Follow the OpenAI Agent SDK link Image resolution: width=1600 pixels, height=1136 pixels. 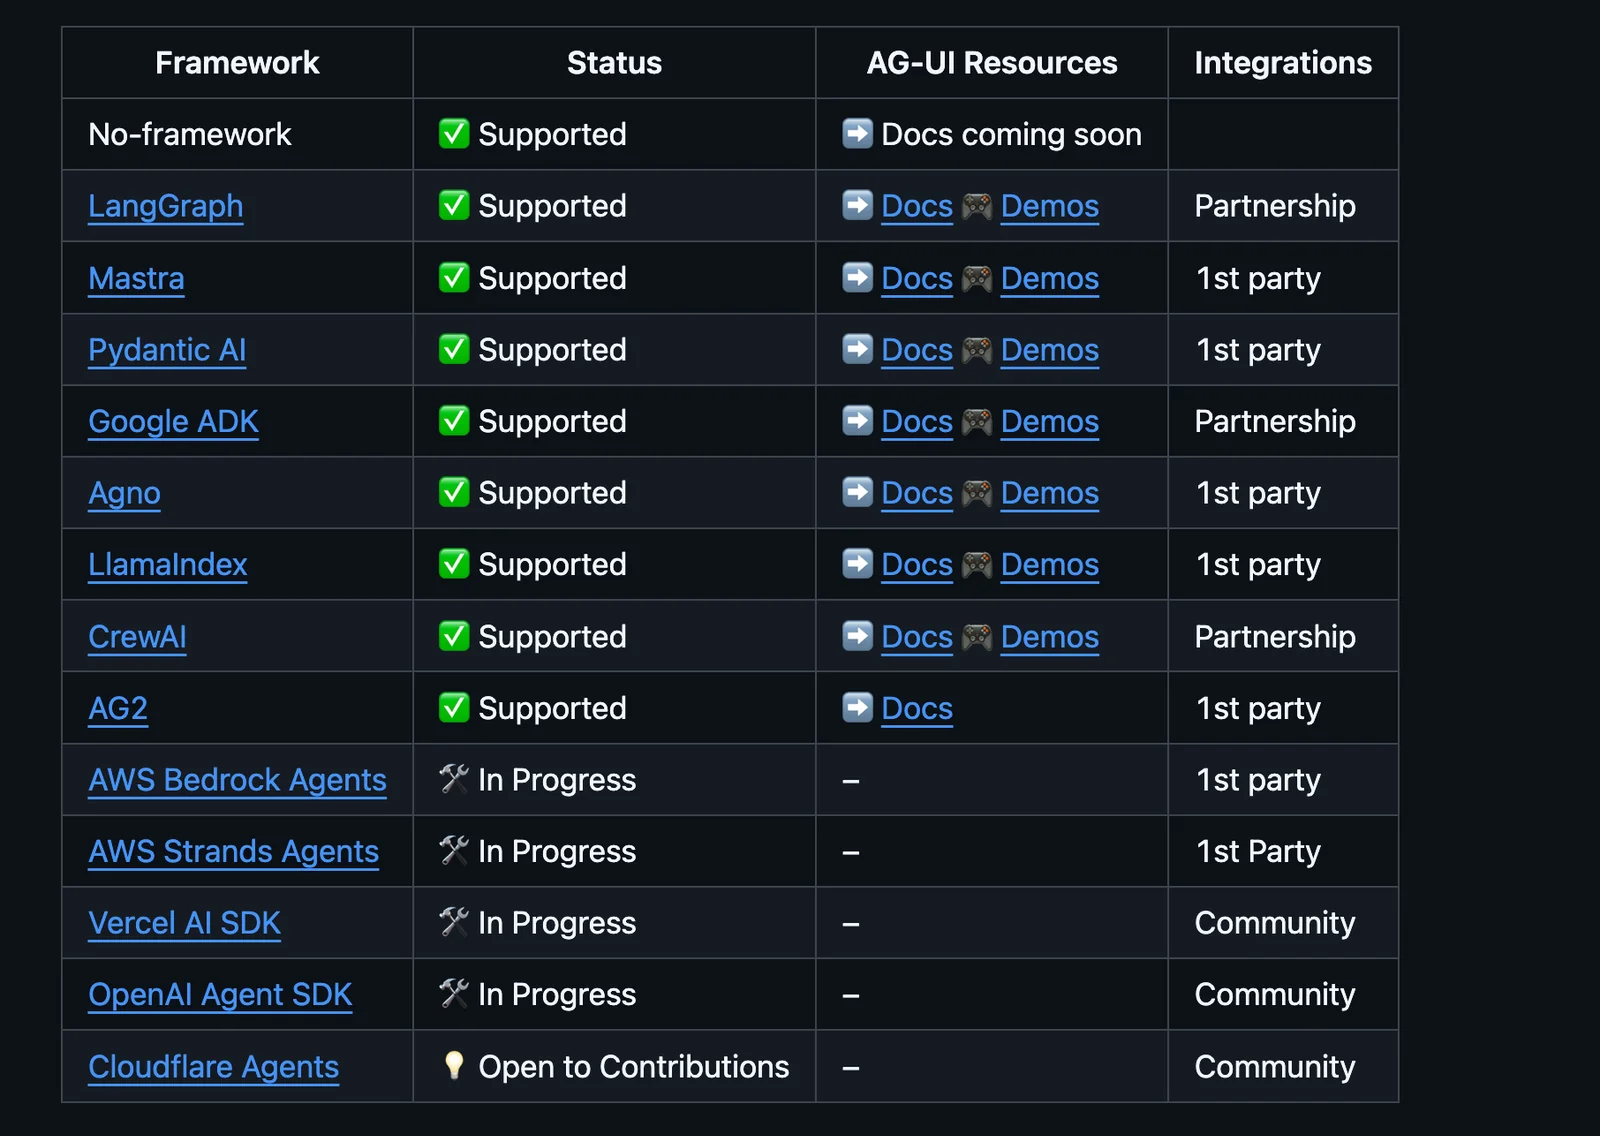click(220, 995)
